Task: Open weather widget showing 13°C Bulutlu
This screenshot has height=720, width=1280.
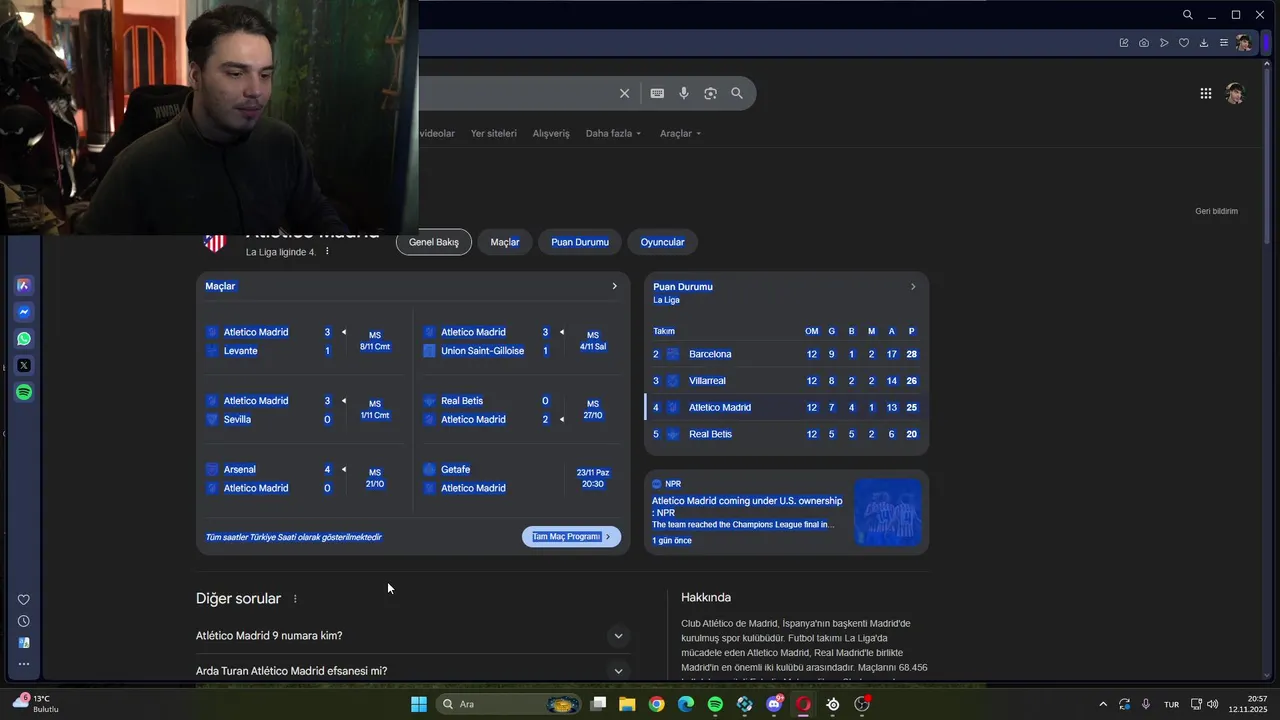Action: [36, 704]
